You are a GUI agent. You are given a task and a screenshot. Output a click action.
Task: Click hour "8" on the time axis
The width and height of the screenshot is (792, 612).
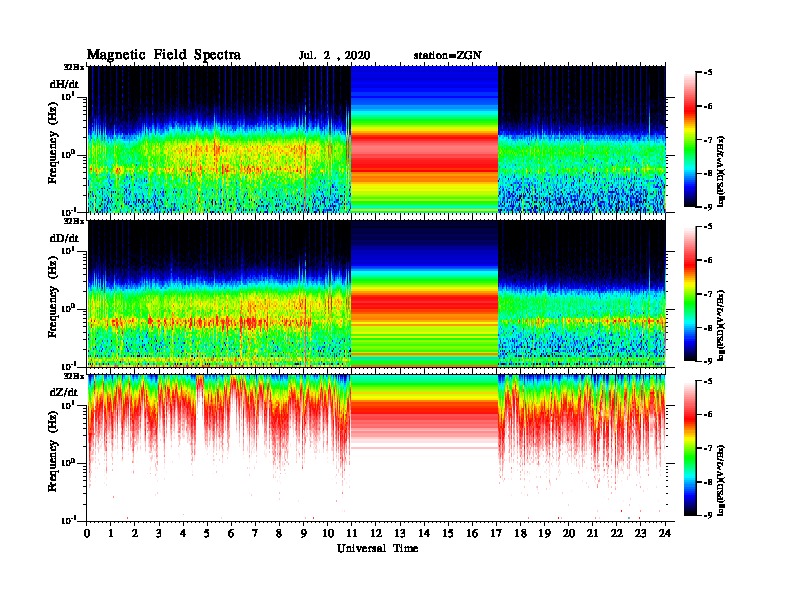point(279,533)
